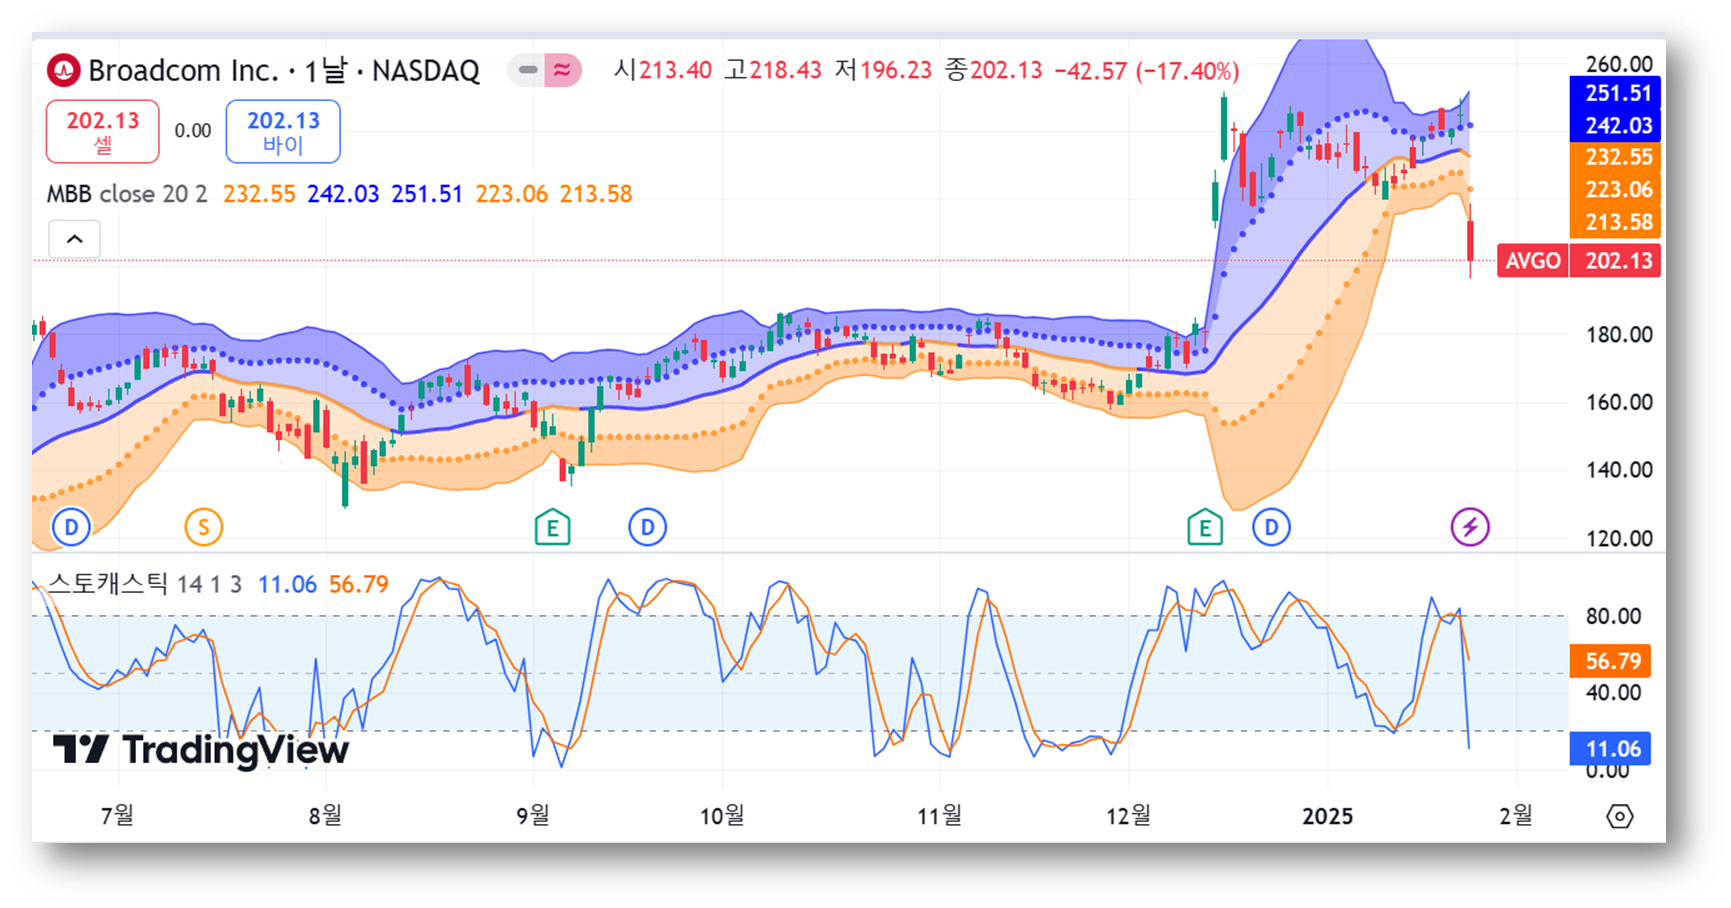Click the 180.00 price scale label
1731x908 pixels.
pyautogui.click(x=1619, y=335)
